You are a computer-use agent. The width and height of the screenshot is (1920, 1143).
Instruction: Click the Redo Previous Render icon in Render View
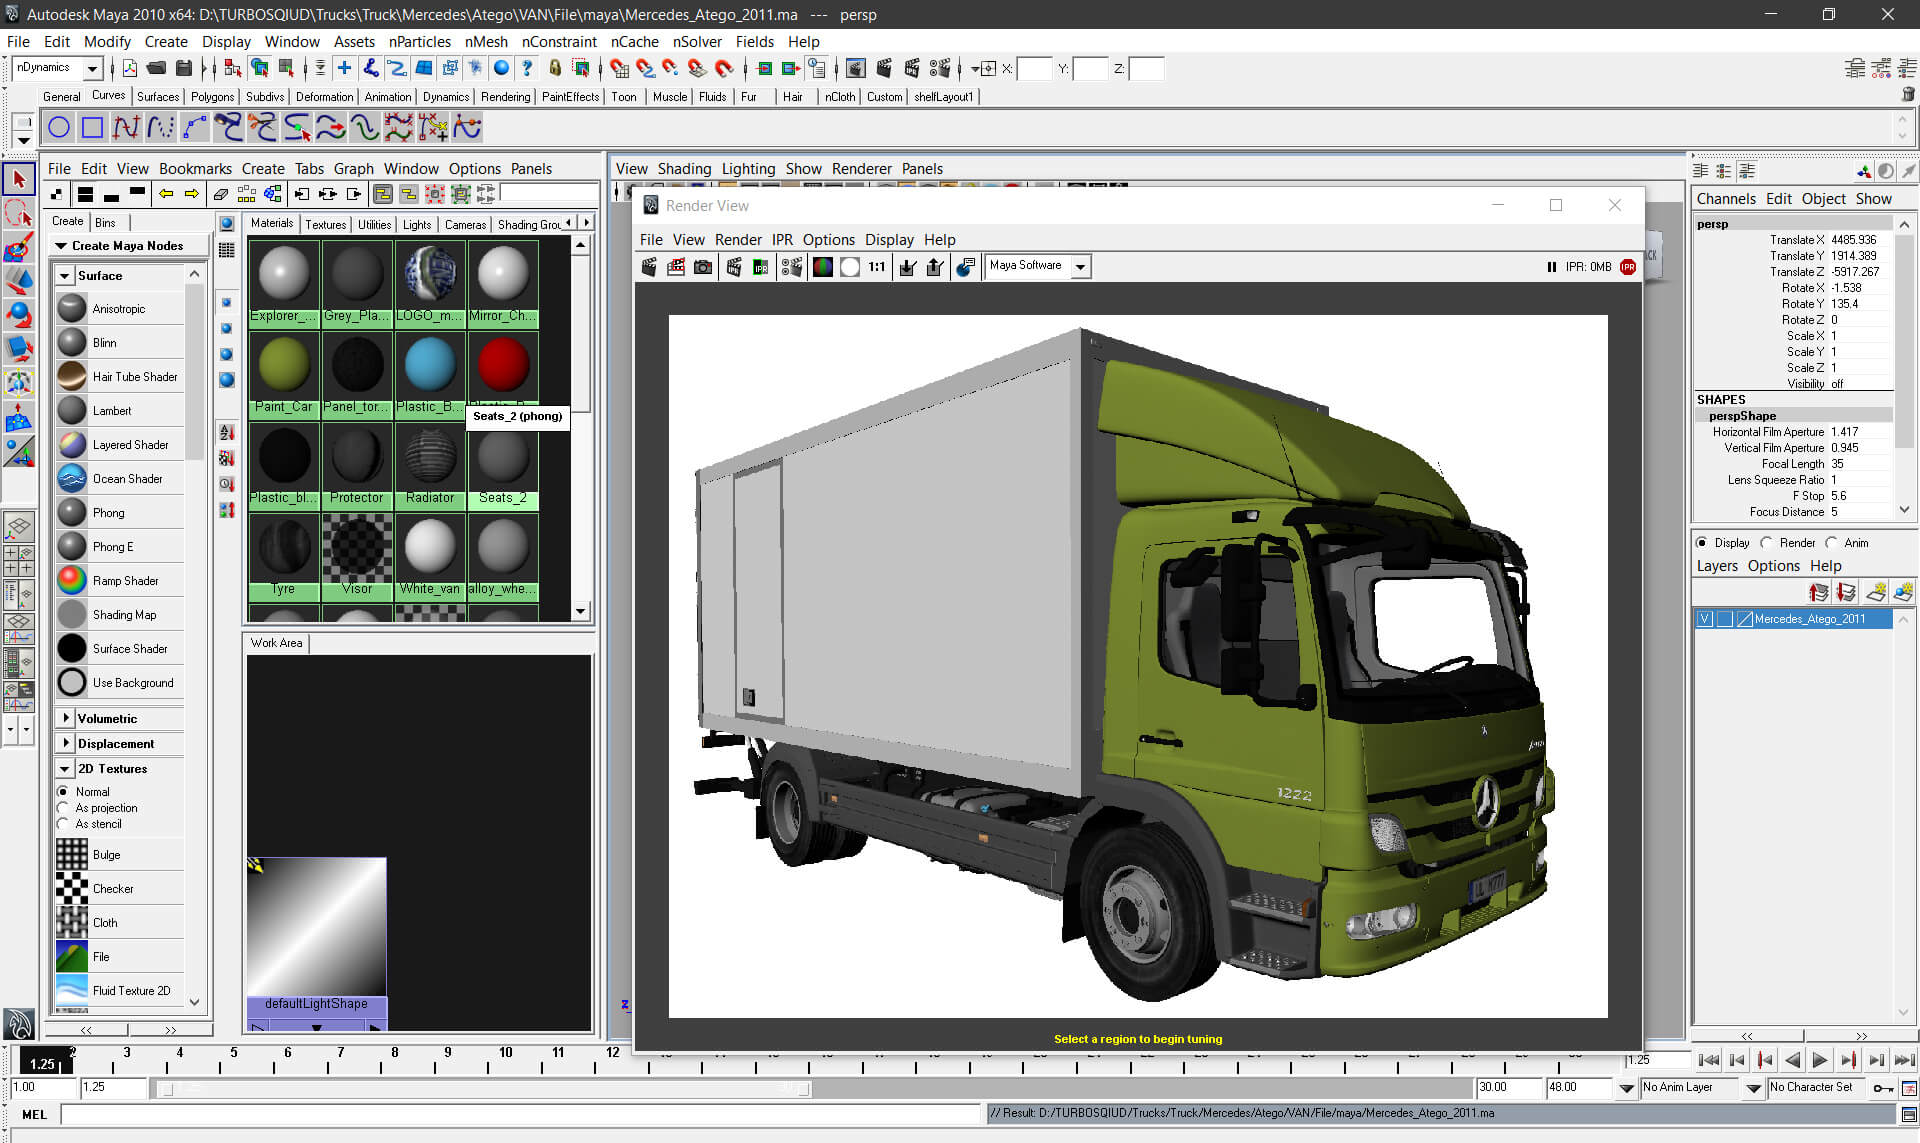click(649, 267)
